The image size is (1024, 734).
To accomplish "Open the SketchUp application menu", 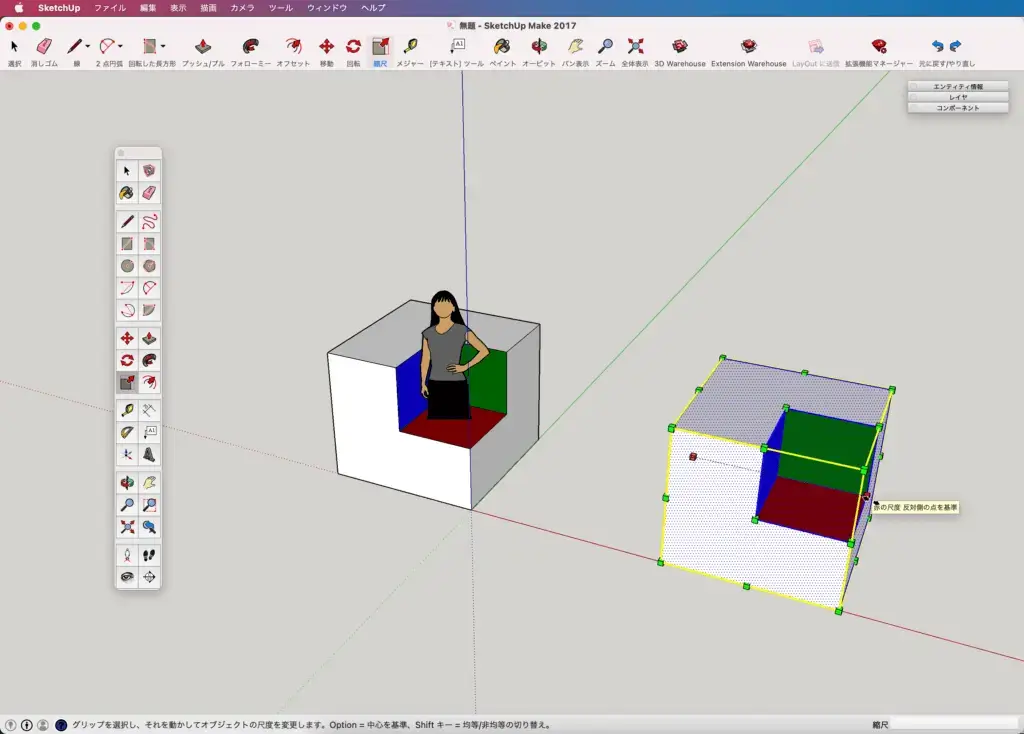I will point(59,8).
